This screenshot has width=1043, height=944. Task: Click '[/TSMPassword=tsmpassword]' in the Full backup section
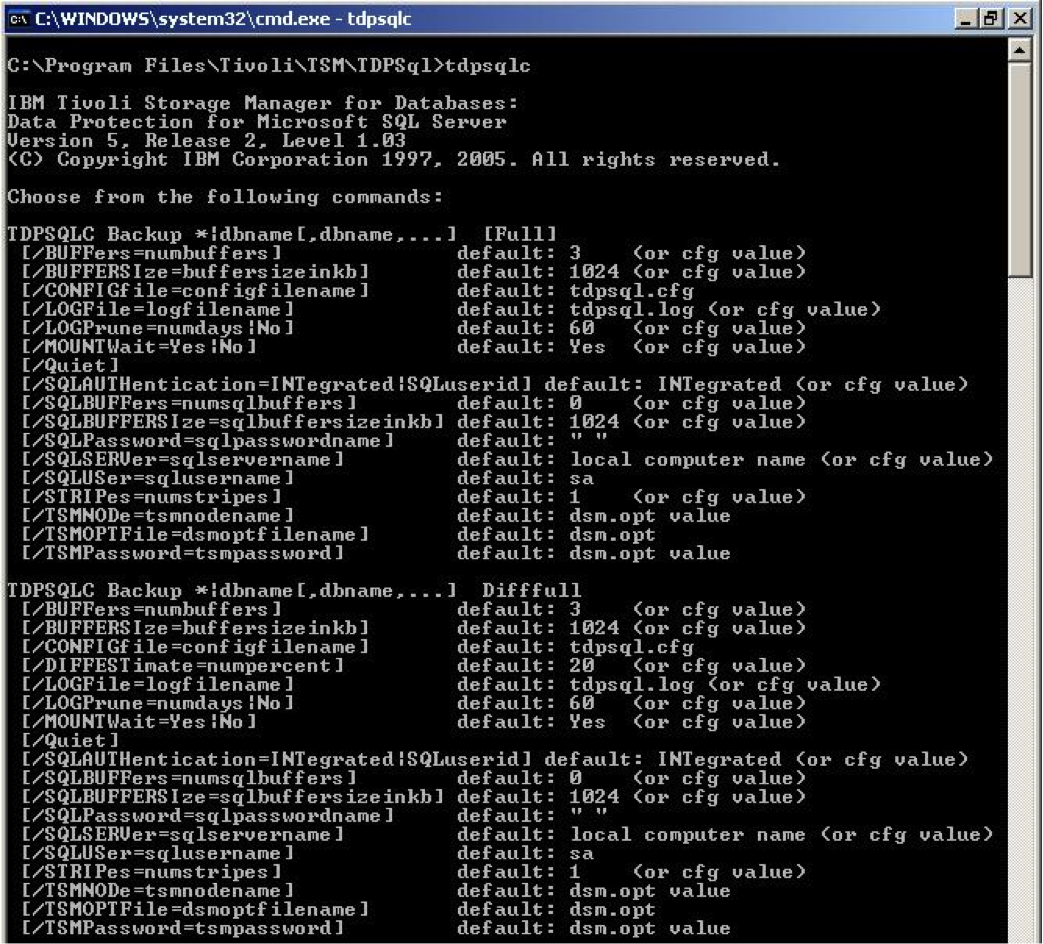pyautogui.click(x=183, y=553)
